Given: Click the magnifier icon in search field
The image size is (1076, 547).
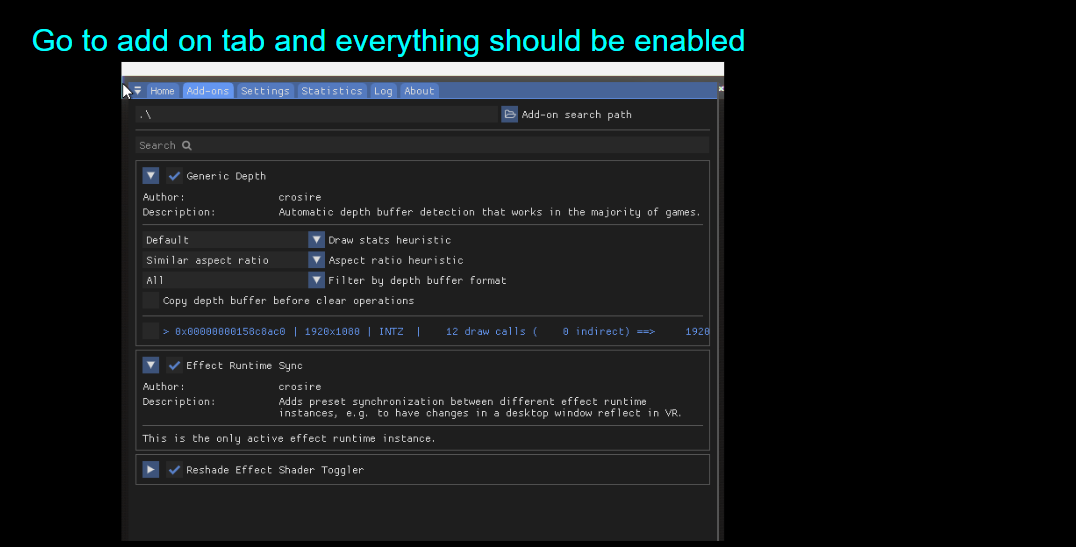Looking at the screenshot, I should pos(187,146).
